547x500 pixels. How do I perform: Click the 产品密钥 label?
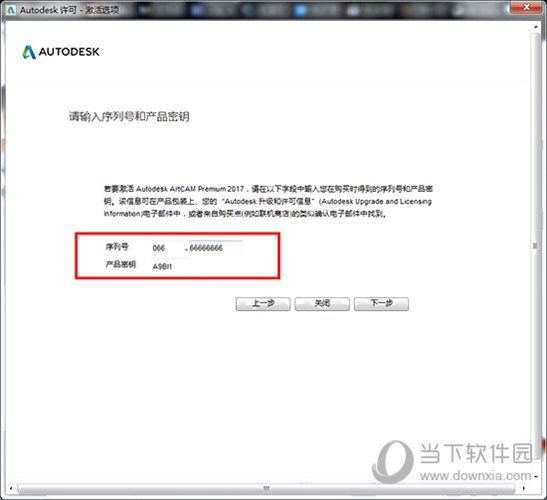click(x=120, y=264)
